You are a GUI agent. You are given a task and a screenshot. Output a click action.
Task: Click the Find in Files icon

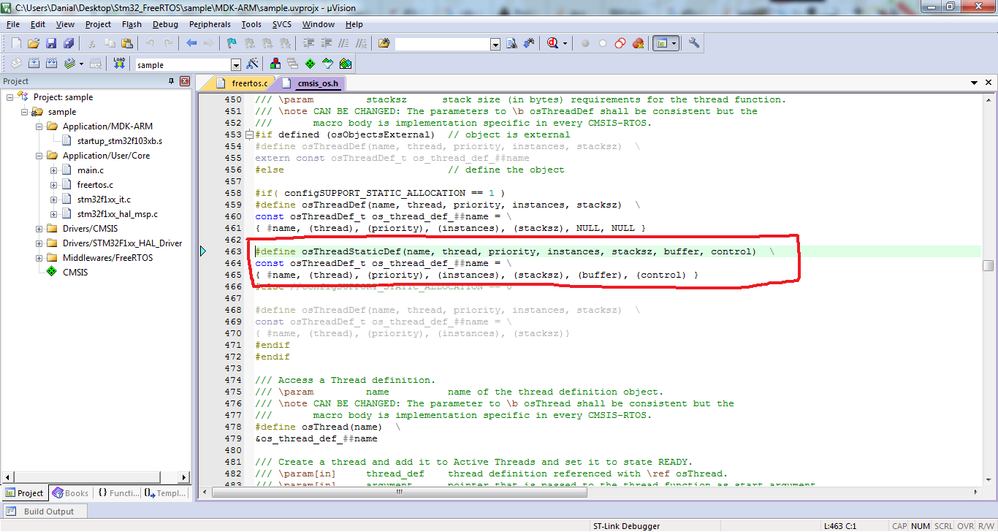(383, 43)
